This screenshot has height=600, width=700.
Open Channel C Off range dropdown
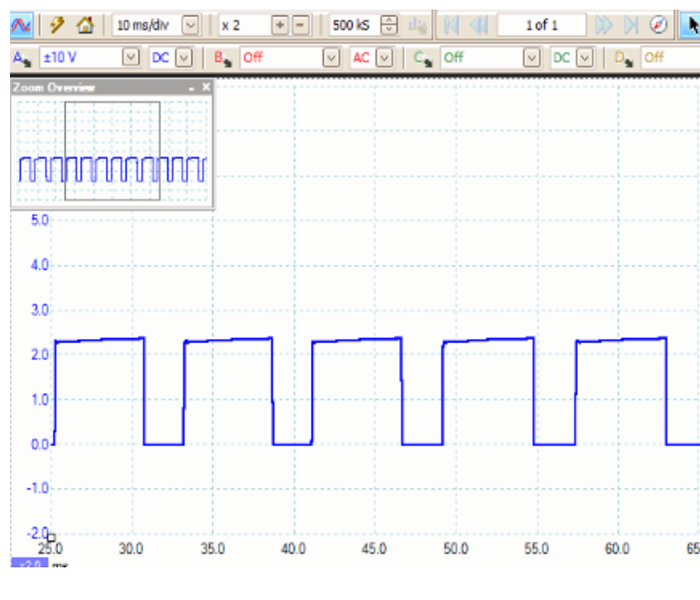point(532,58)
